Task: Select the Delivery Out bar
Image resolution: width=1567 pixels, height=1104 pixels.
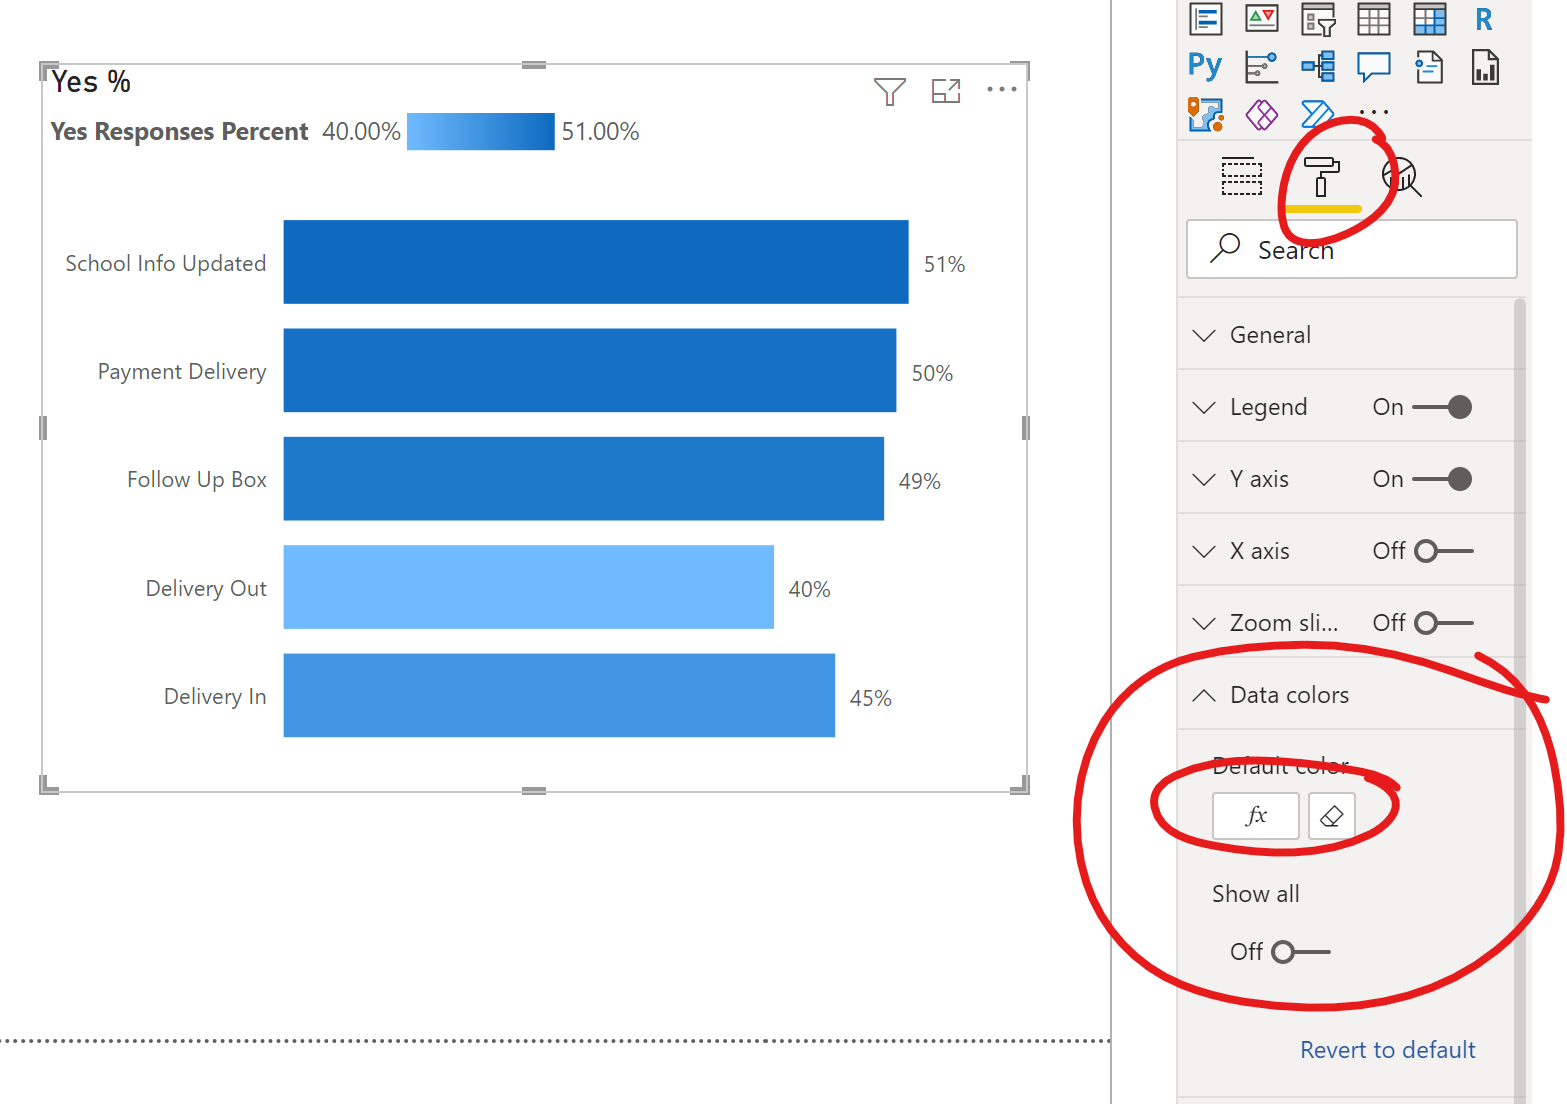Action: tap(529, 587)
